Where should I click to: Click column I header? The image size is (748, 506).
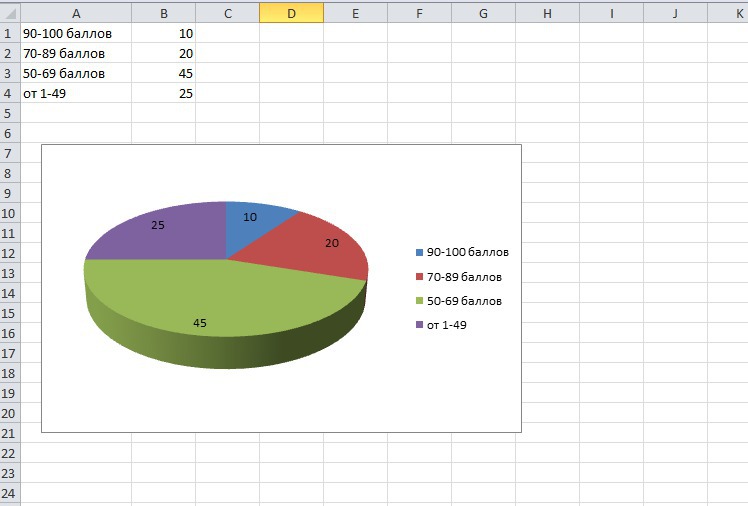click(611, 13)
